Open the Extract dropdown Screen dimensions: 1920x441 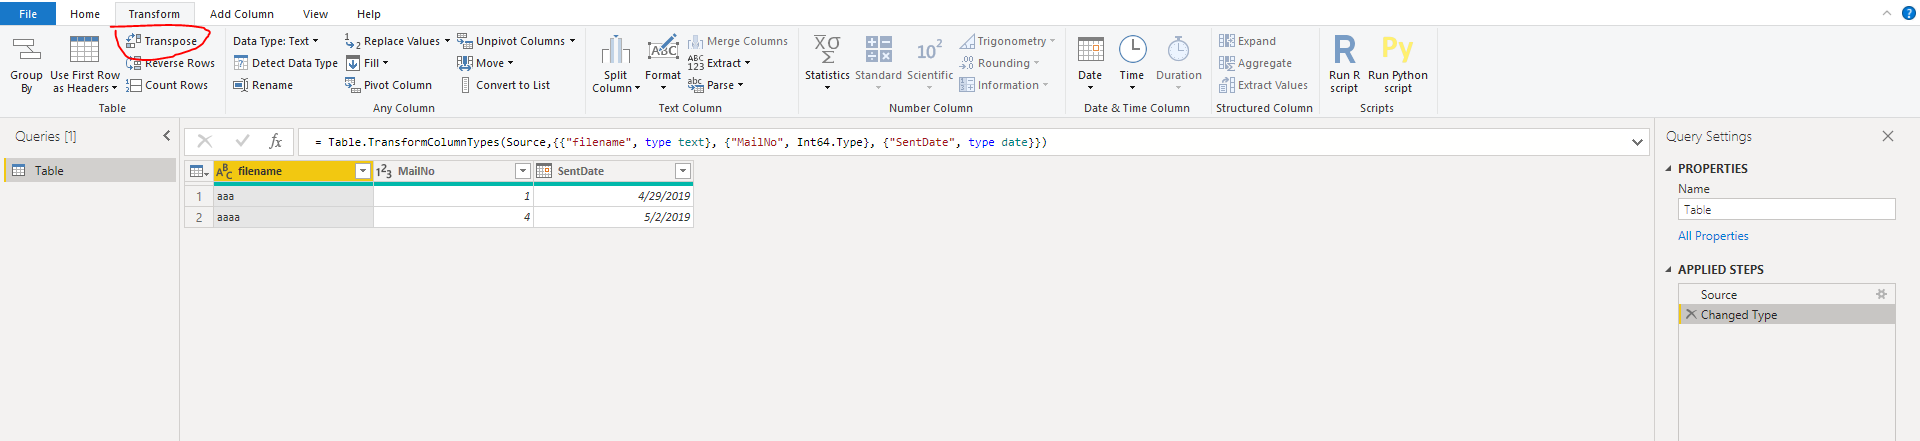coord(719,63)
